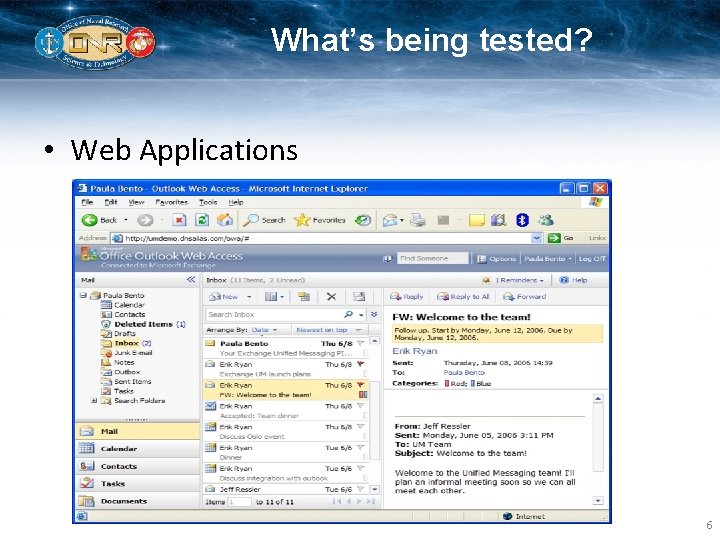Collapse the Paula Bento folder tree
The width and height of the screenshot is (720, 540).
83,295
